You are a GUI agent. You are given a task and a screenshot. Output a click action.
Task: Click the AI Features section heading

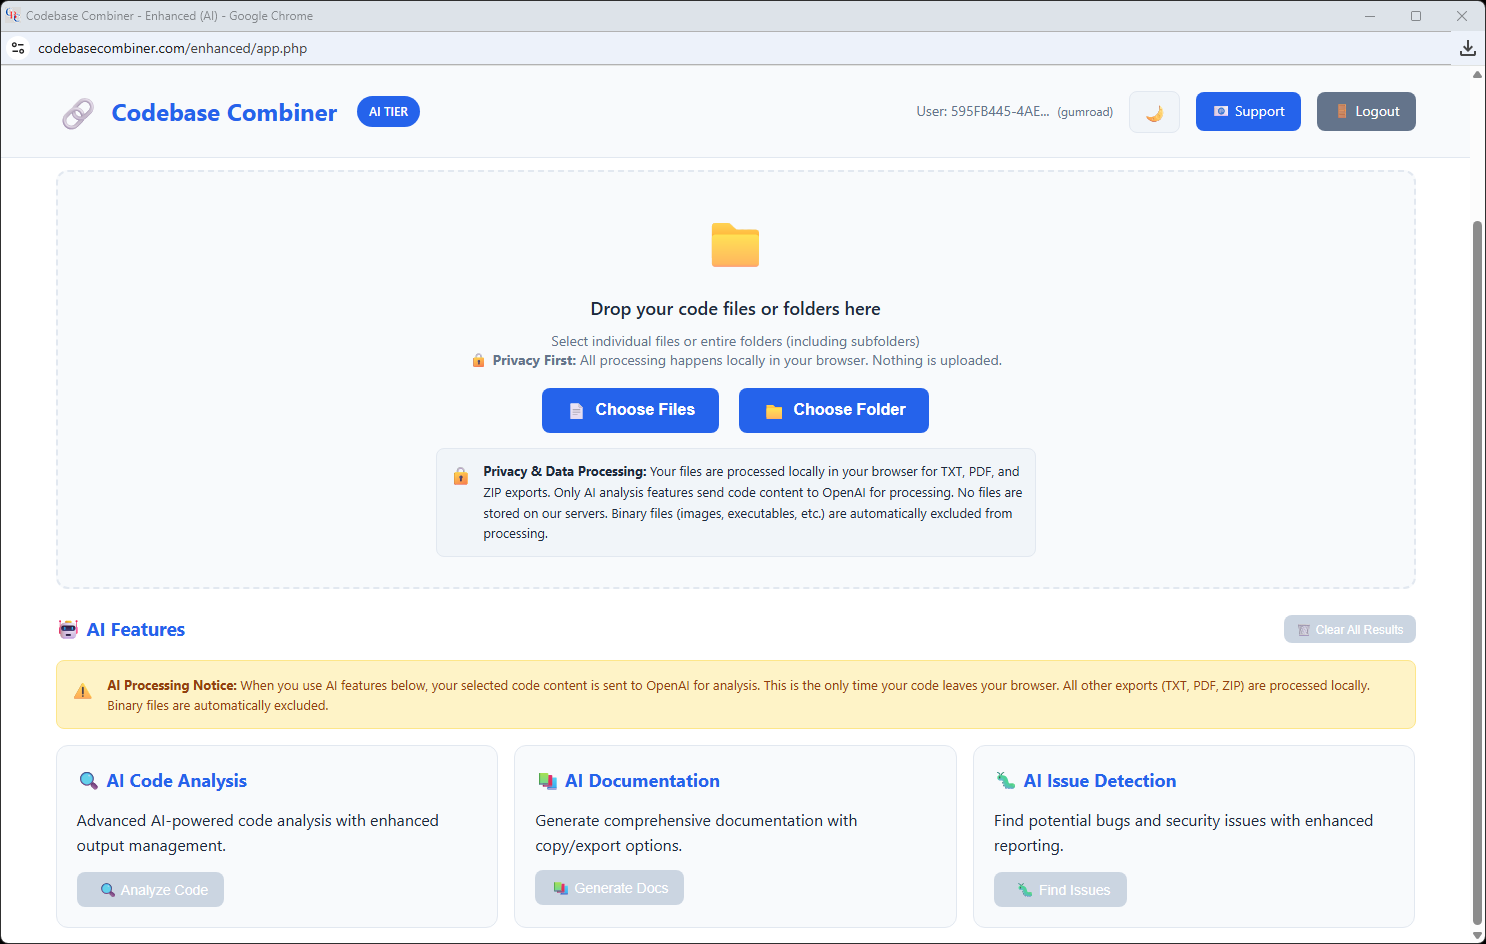coord(136,630)
